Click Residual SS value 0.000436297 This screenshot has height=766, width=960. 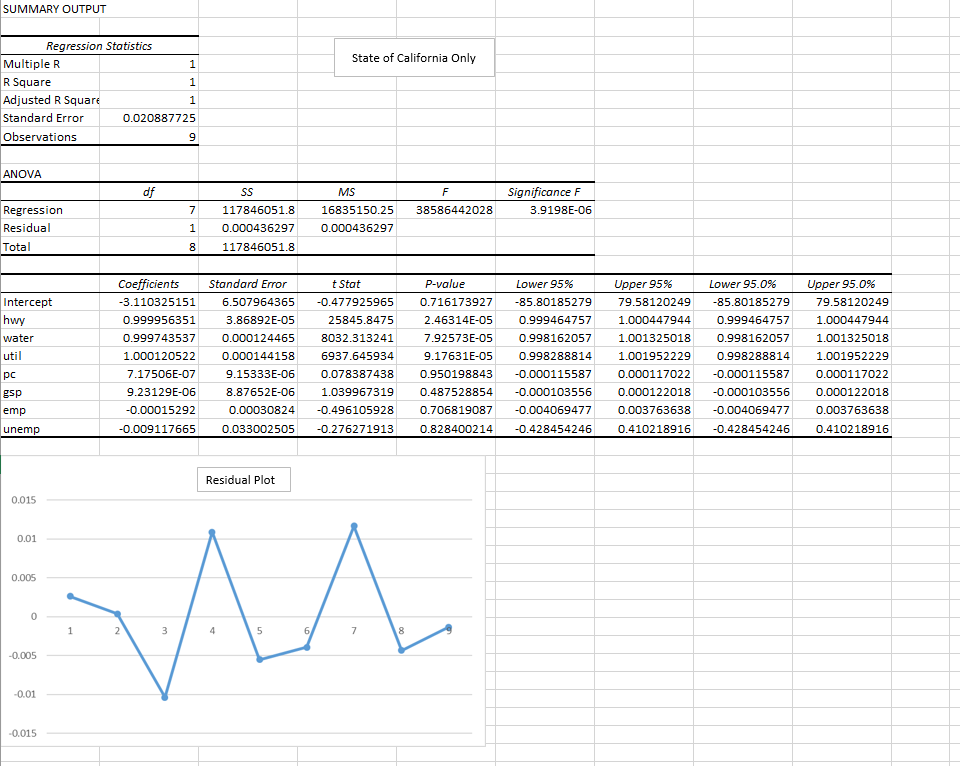[x=248, y=228]
